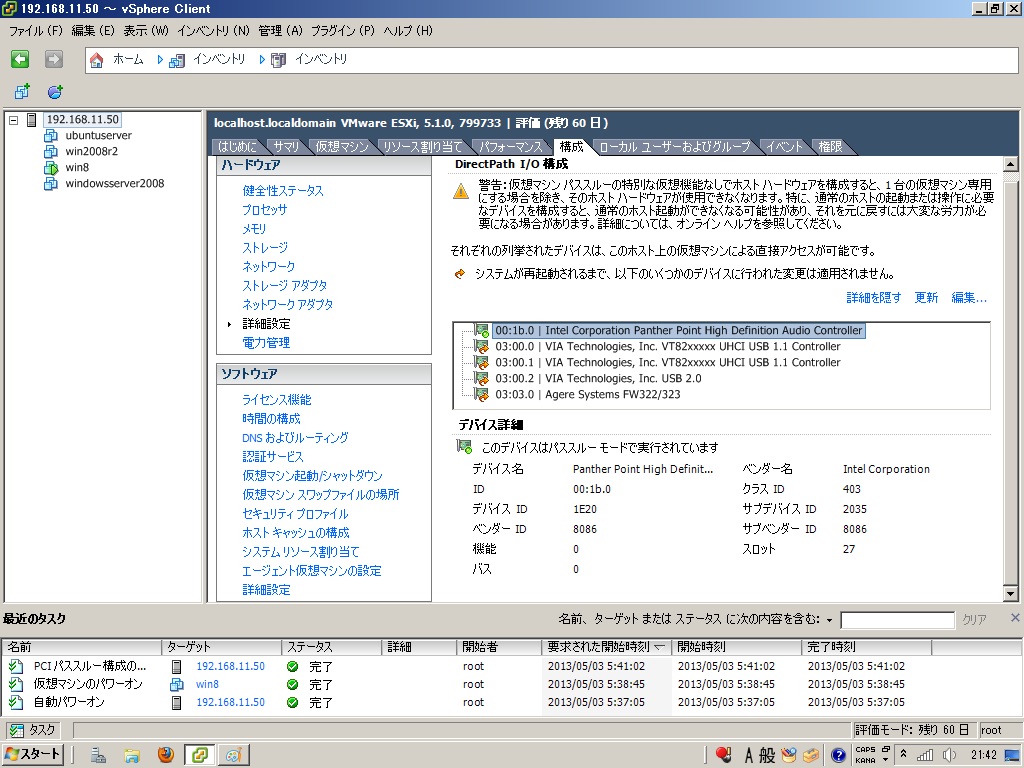Select the powered-on win8 virtual machine
1024x768 pixels.
tap(77, 167)
